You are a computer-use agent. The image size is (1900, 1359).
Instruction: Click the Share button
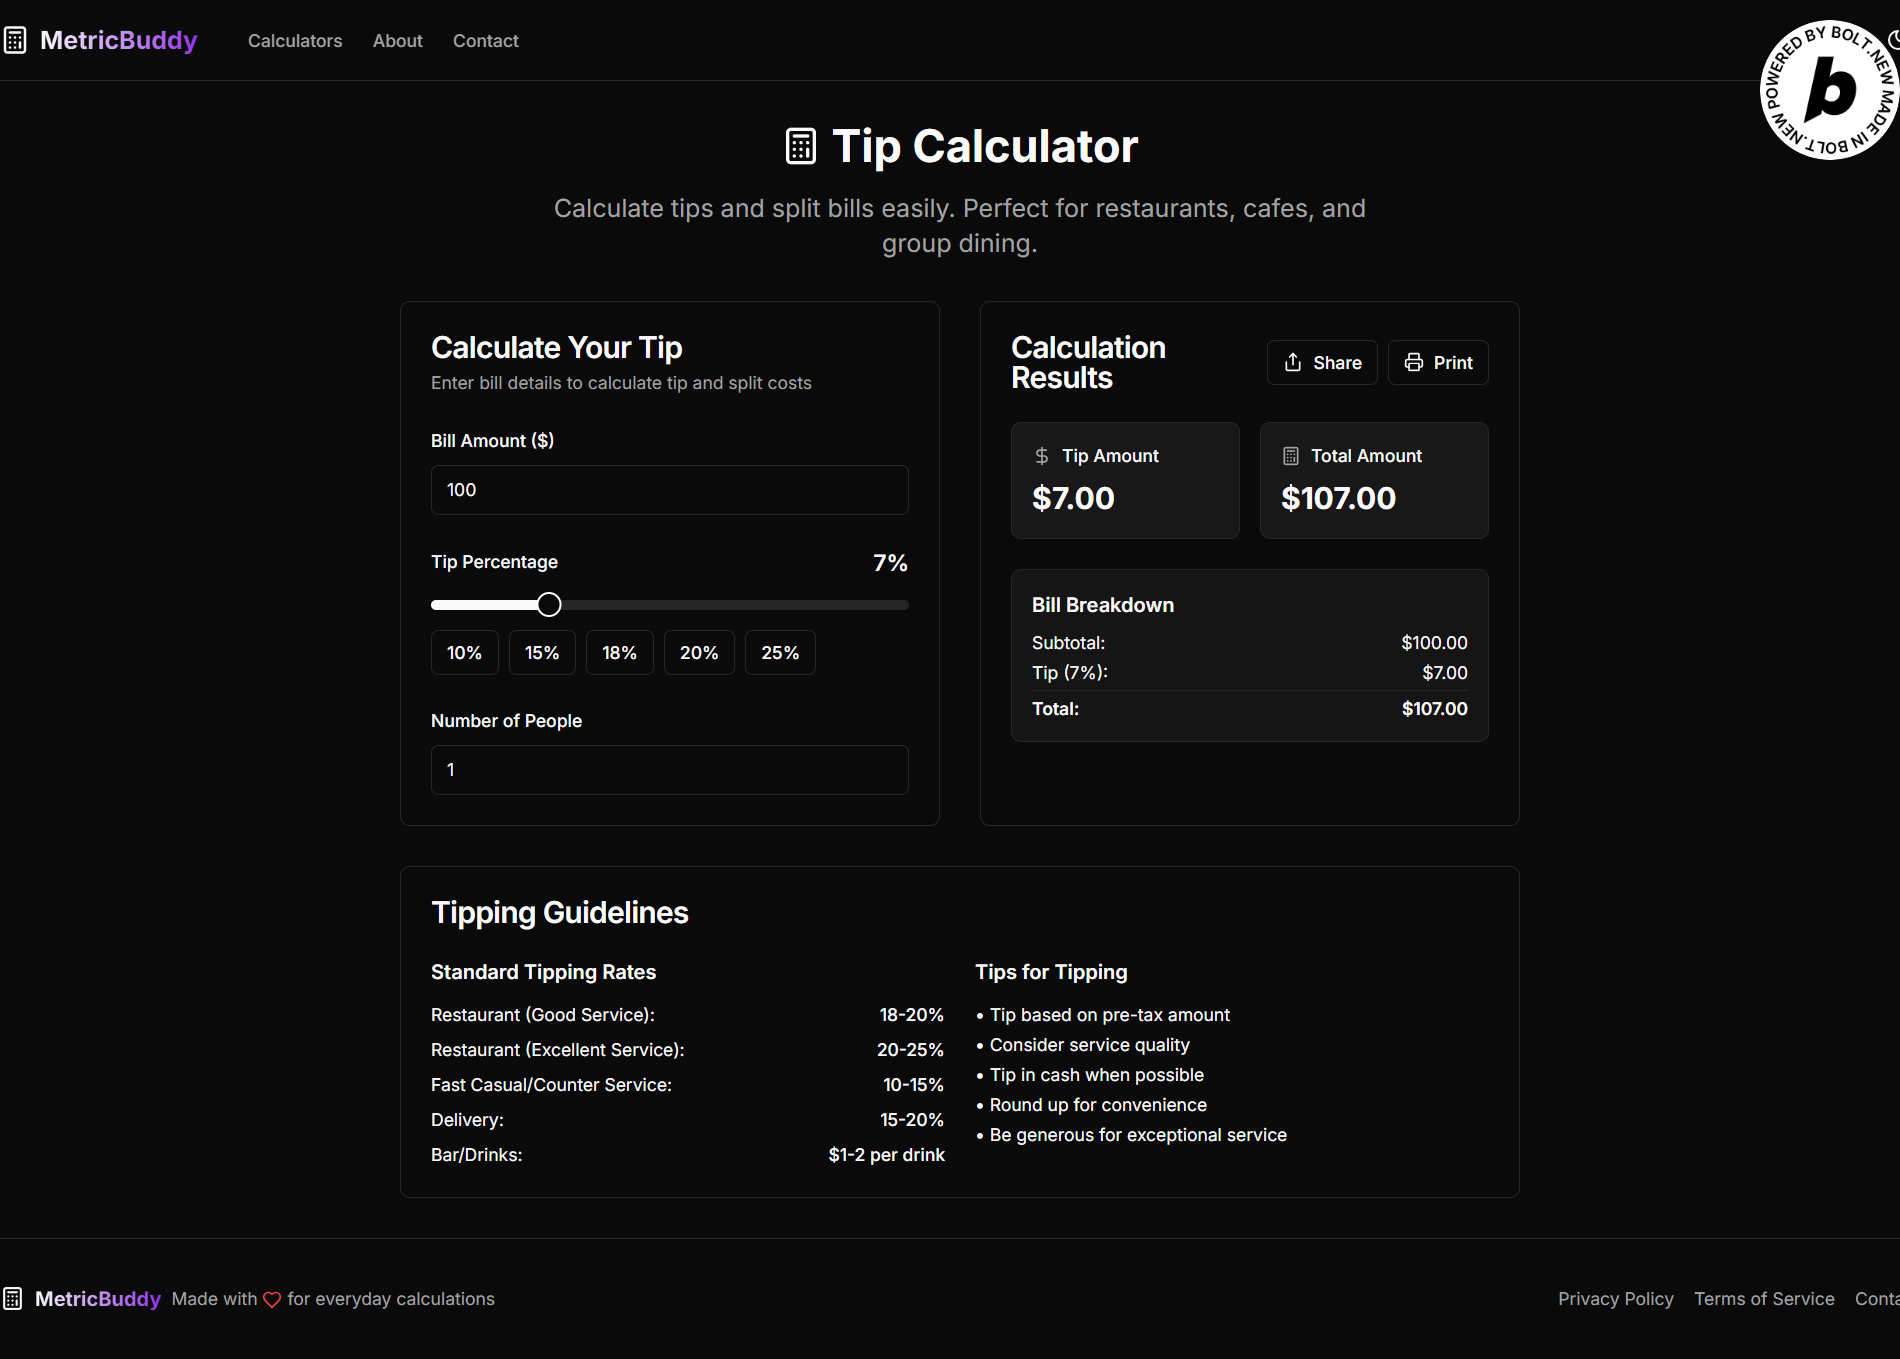[x=1322, y=362]
